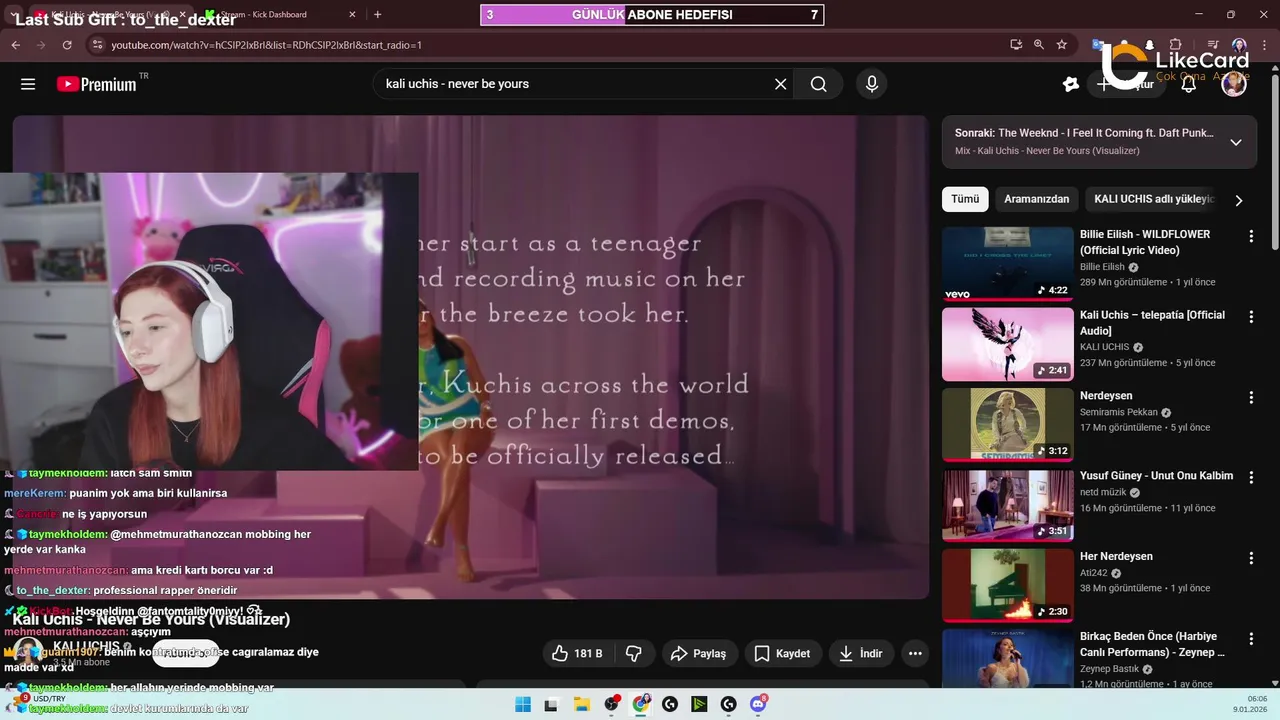This screenshot has height=720, width=1280.
Task: Open Discord from the taskbar
Action: (758, 705)
